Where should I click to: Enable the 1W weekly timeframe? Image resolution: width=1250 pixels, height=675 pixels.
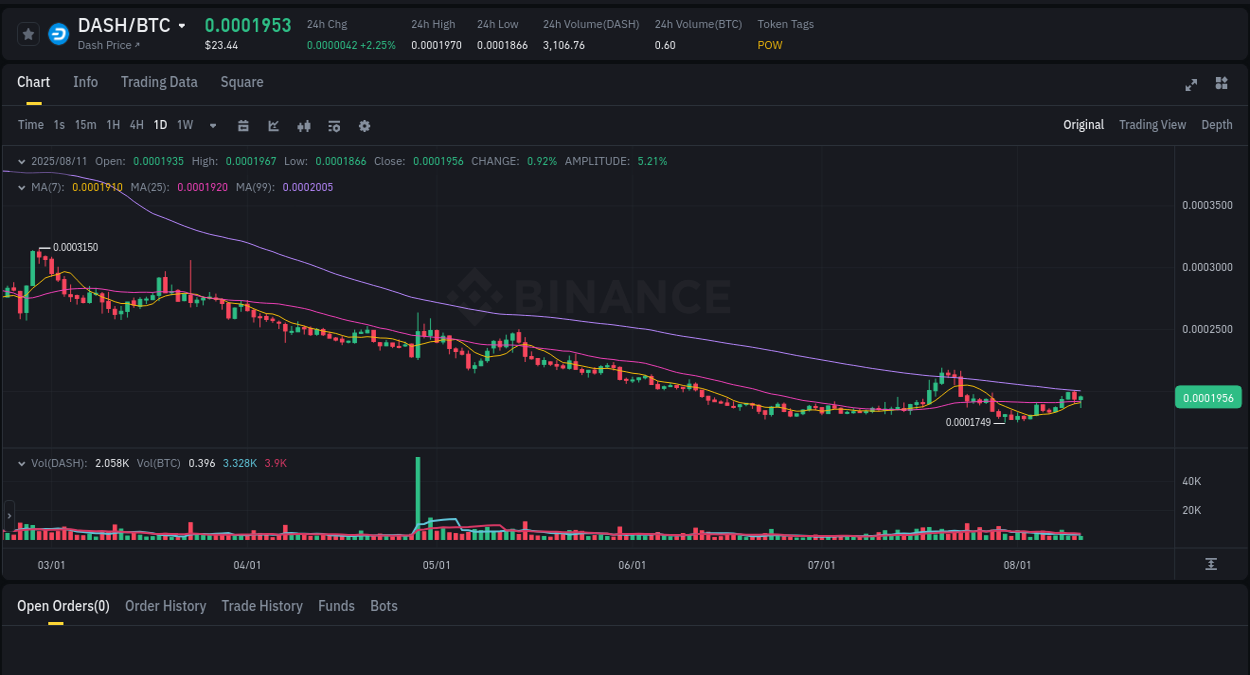(184, 125)
